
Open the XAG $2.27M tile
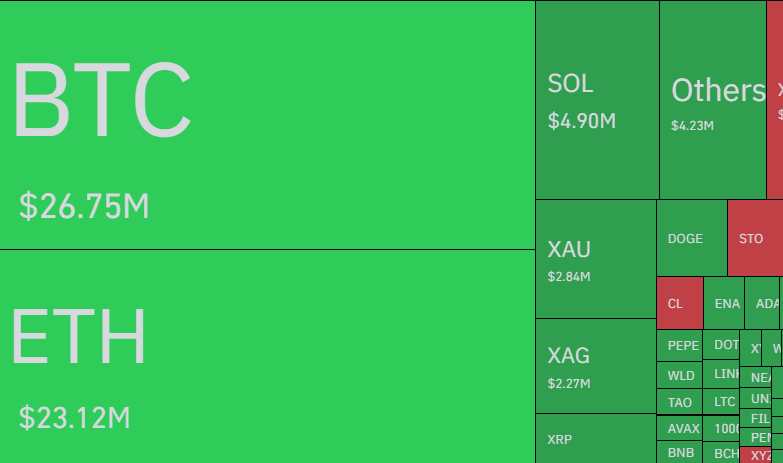595,366
